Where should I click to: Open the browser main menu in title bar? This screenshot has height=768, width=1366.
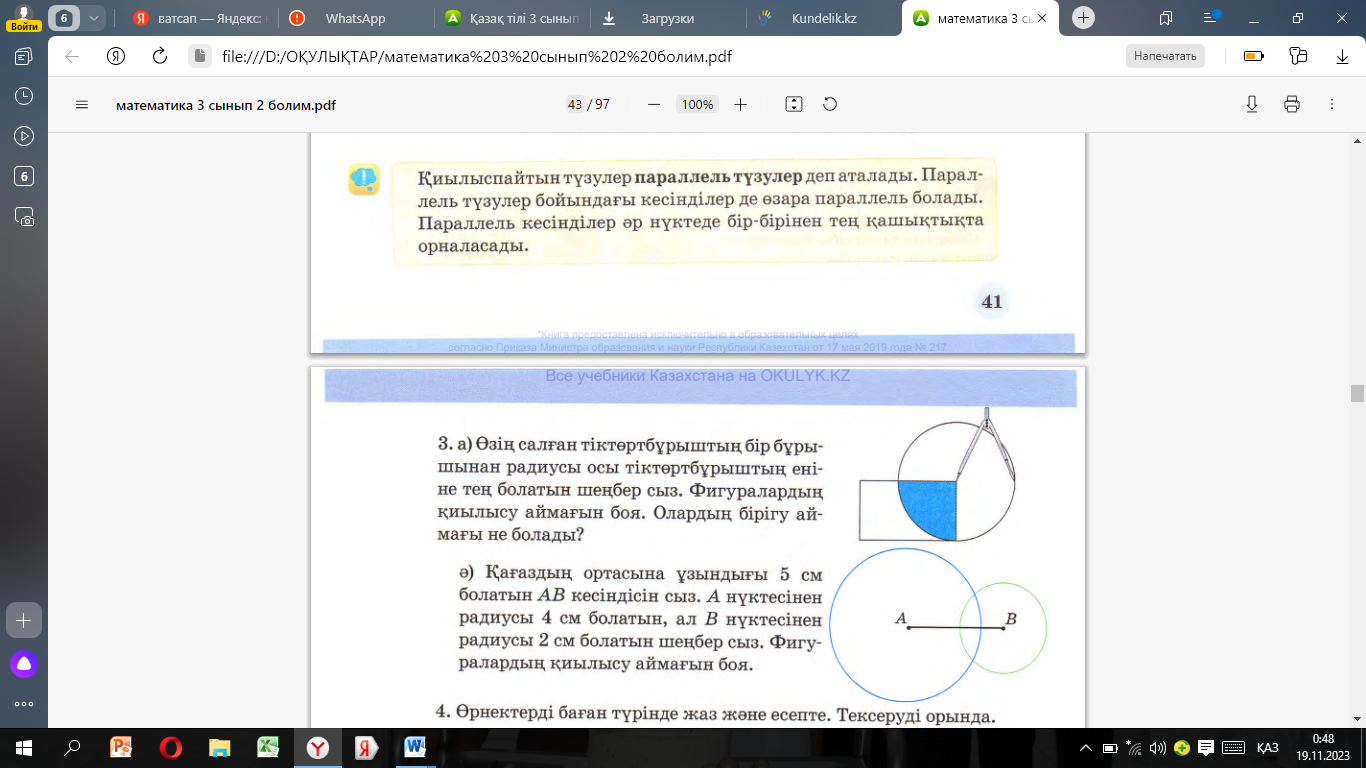(1211, 17)
